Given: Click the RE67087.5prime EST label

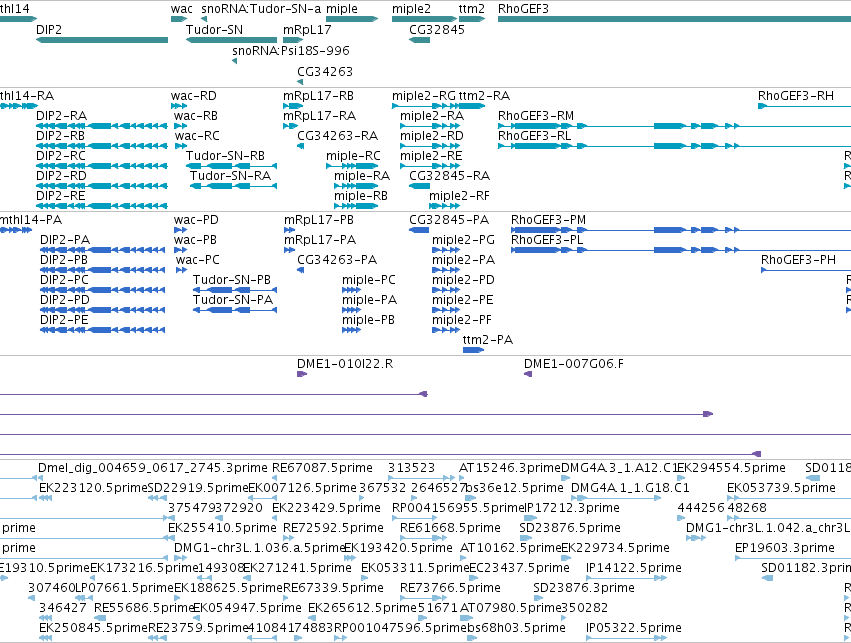Looking at the screenshot, I should coord(322,468).
